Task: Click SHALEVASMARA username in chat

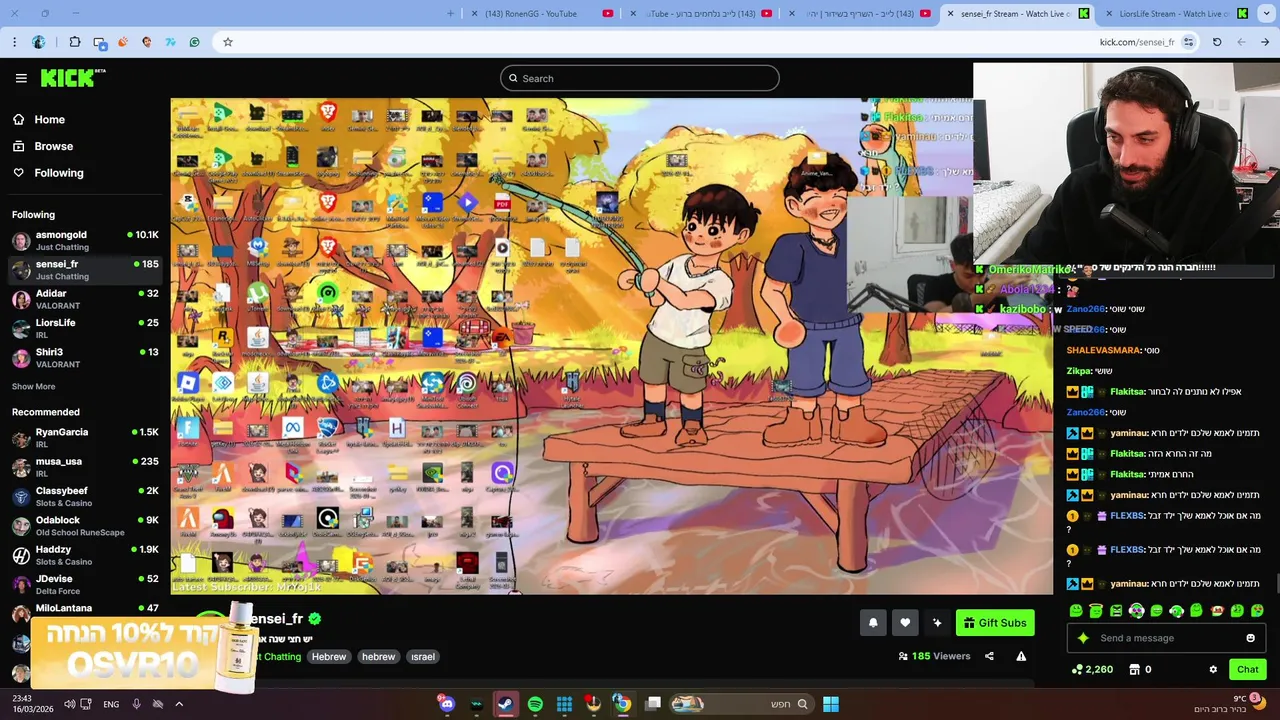Action: 1103,350
